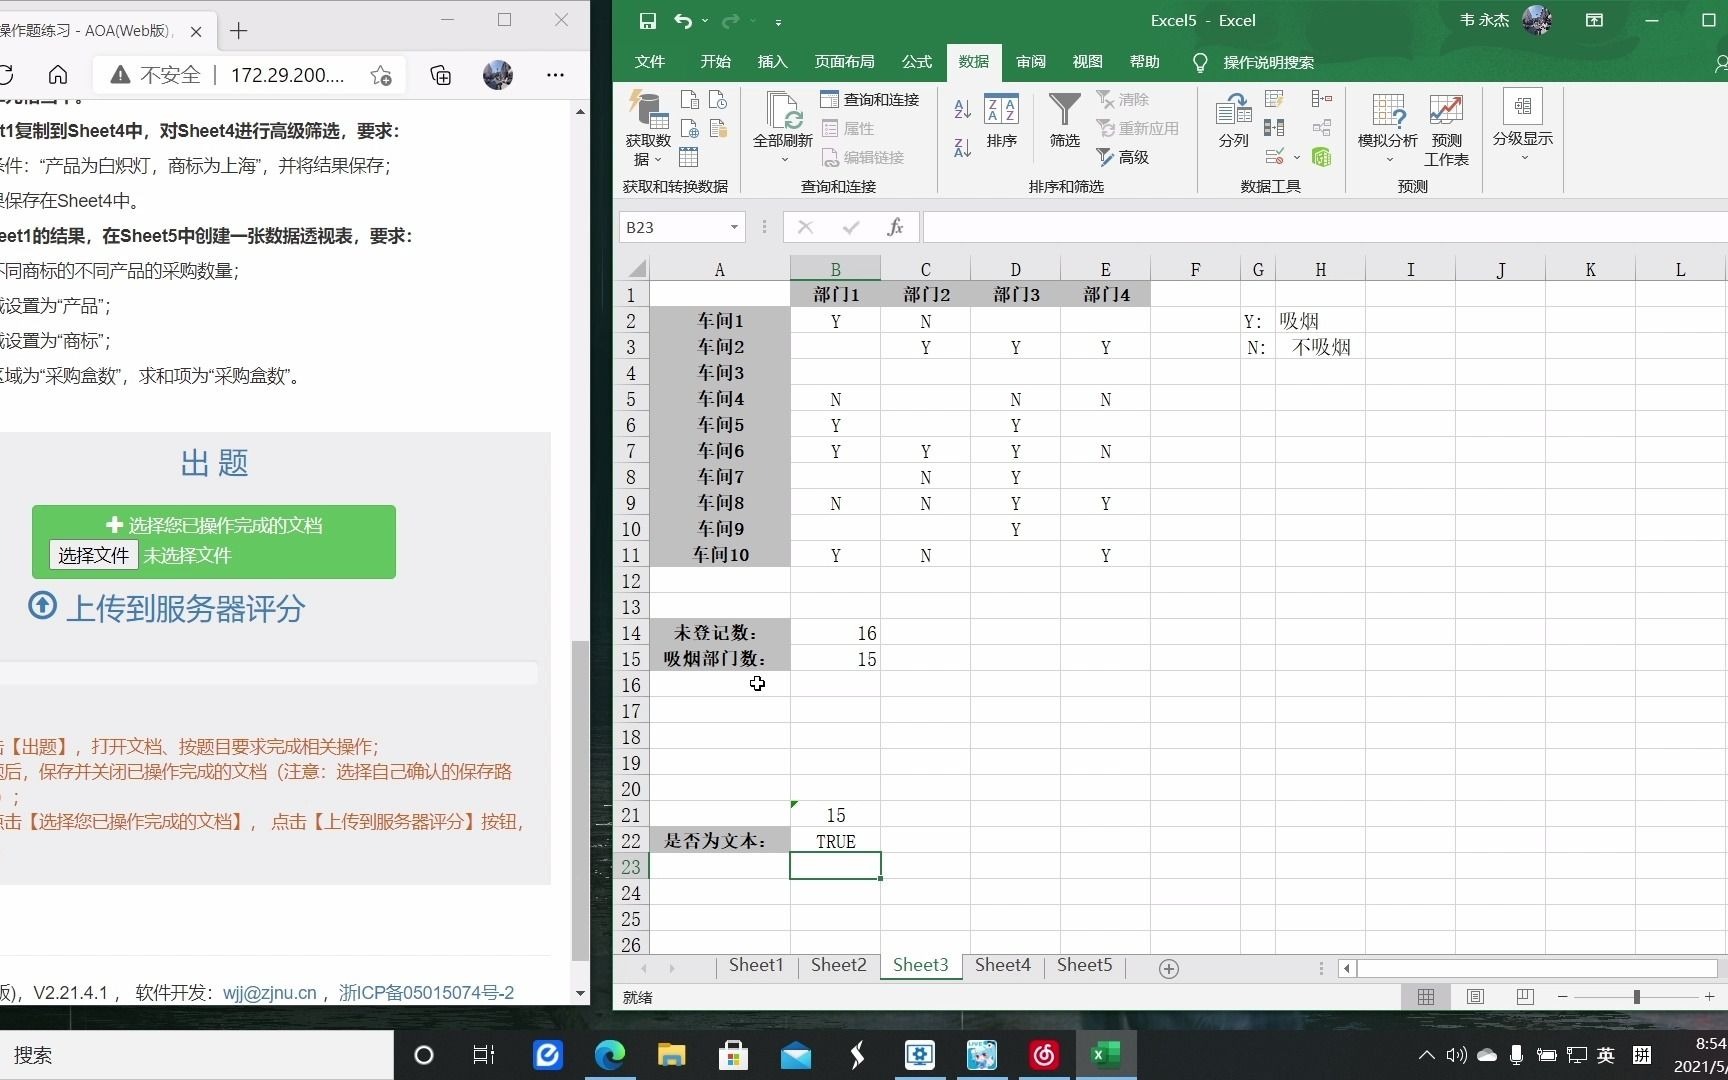Switch to Page Break preview in status bar
The height and width of the screenshot is (1080, 1728).
[1524, 997]
